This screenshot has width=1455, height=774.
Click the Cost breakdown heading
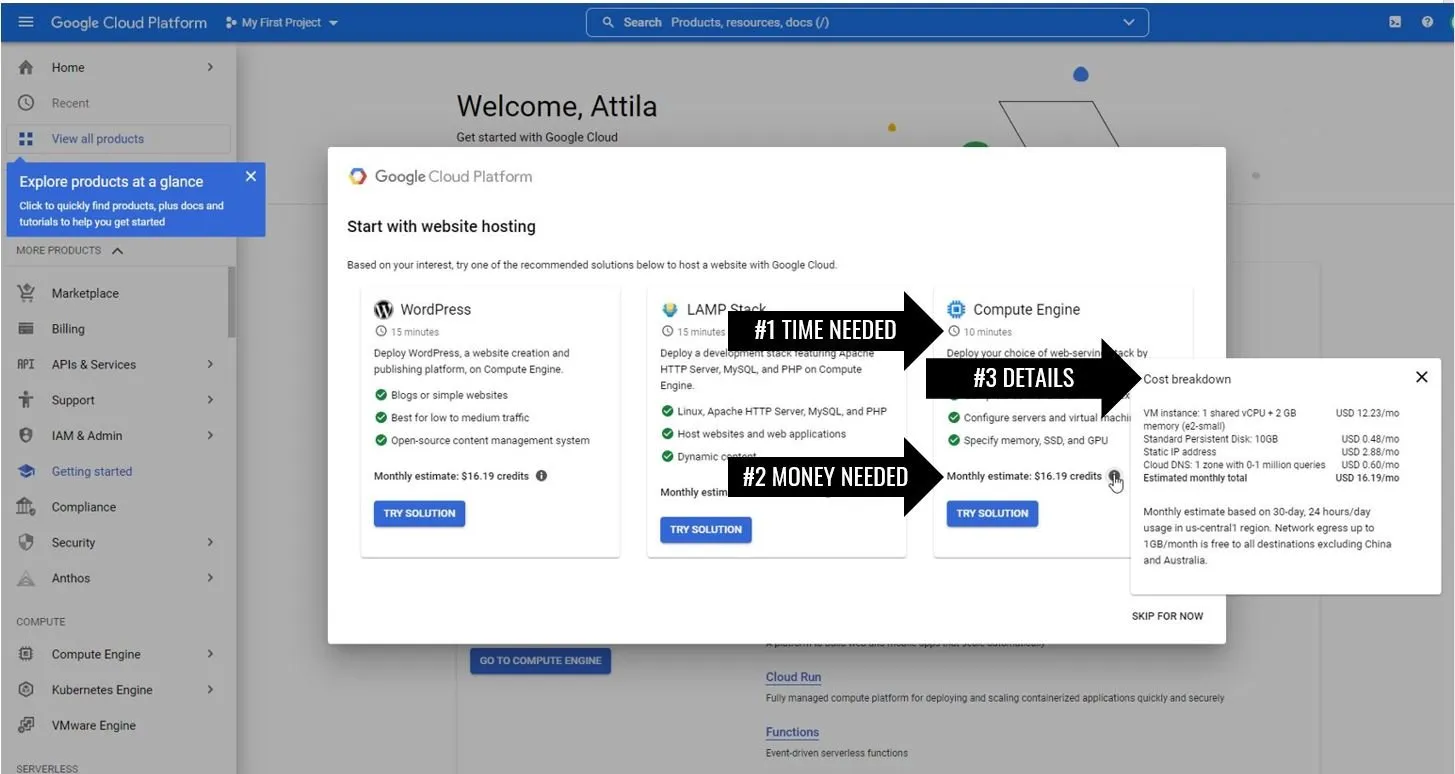pos(1187,379)
